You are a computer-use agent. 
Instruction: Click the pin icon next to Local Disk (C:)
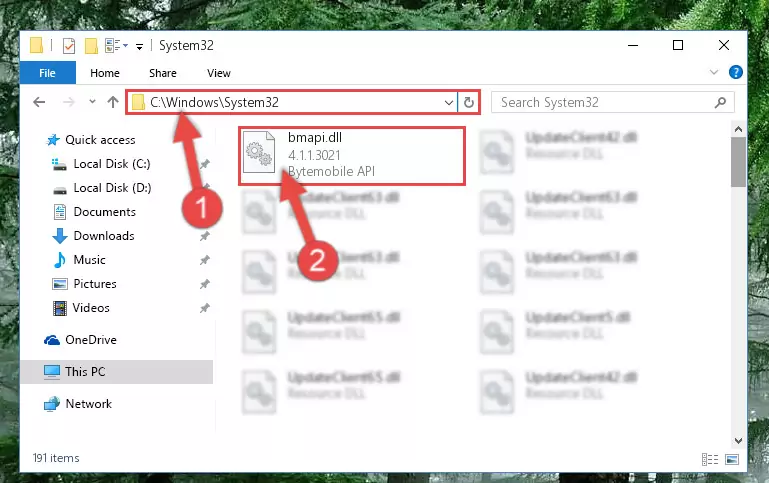(x=205, y=164)
